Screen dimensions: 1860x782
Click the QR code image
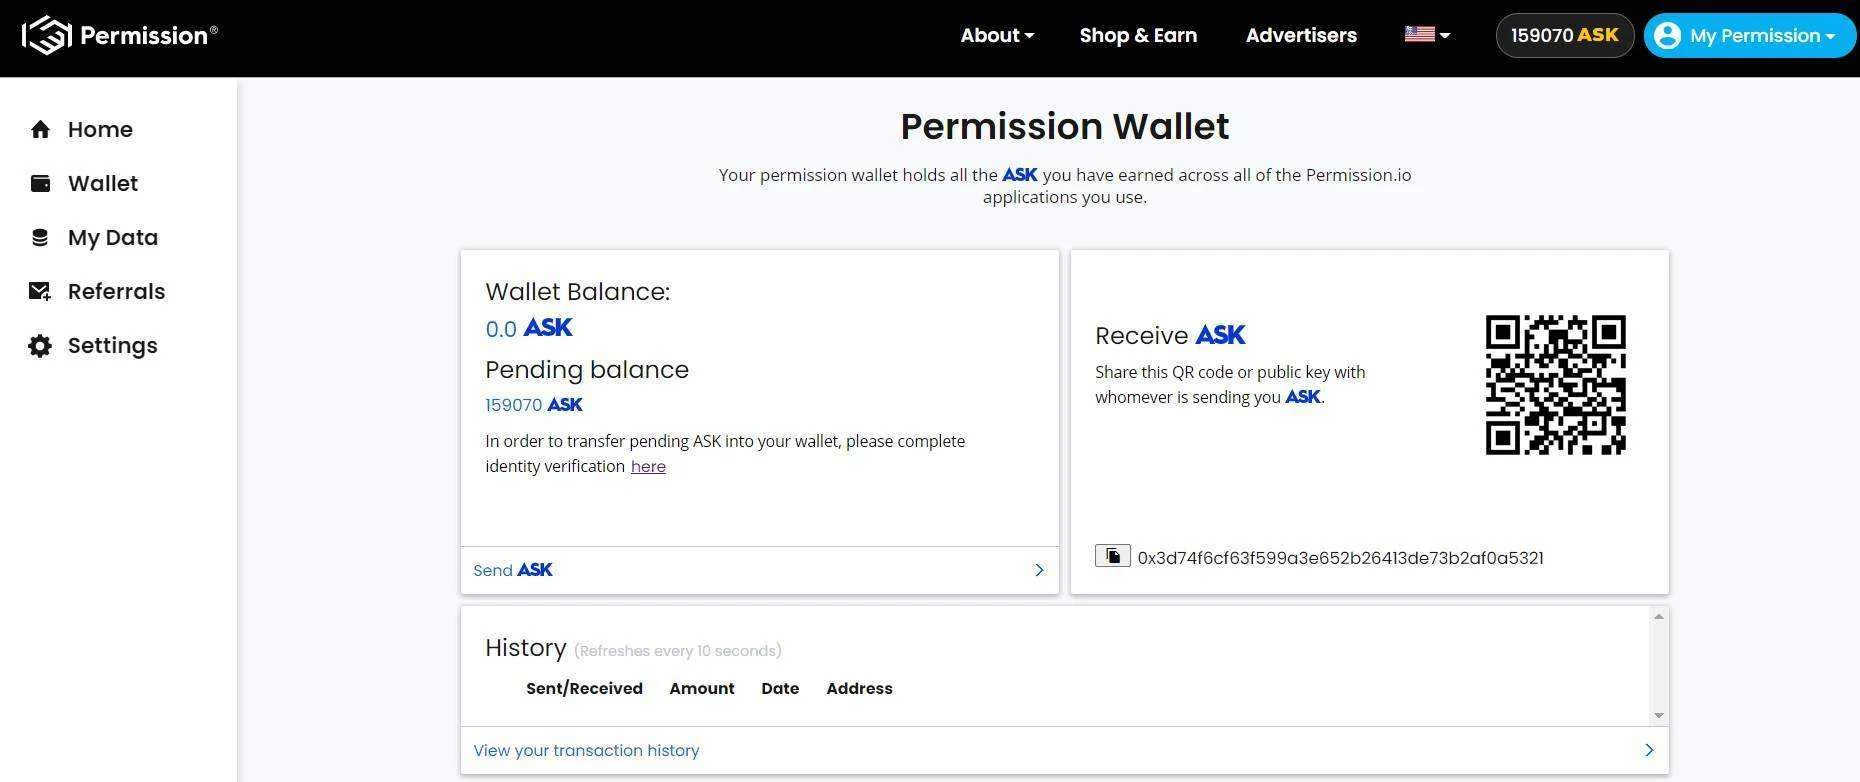[1556, 385]
